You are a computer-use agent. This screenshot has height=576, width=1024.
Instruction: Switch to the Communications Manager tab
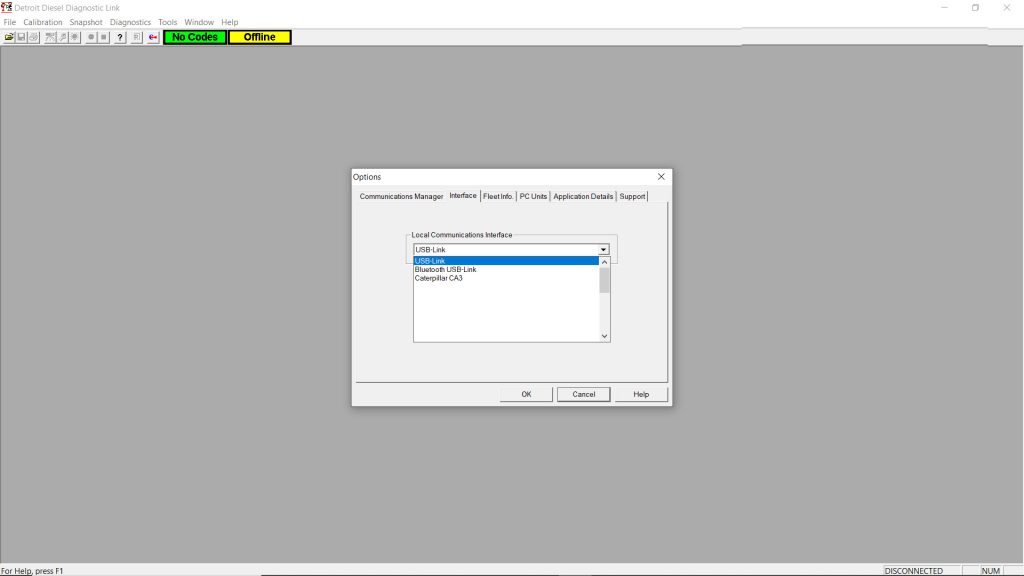click(x=400, y=196)
